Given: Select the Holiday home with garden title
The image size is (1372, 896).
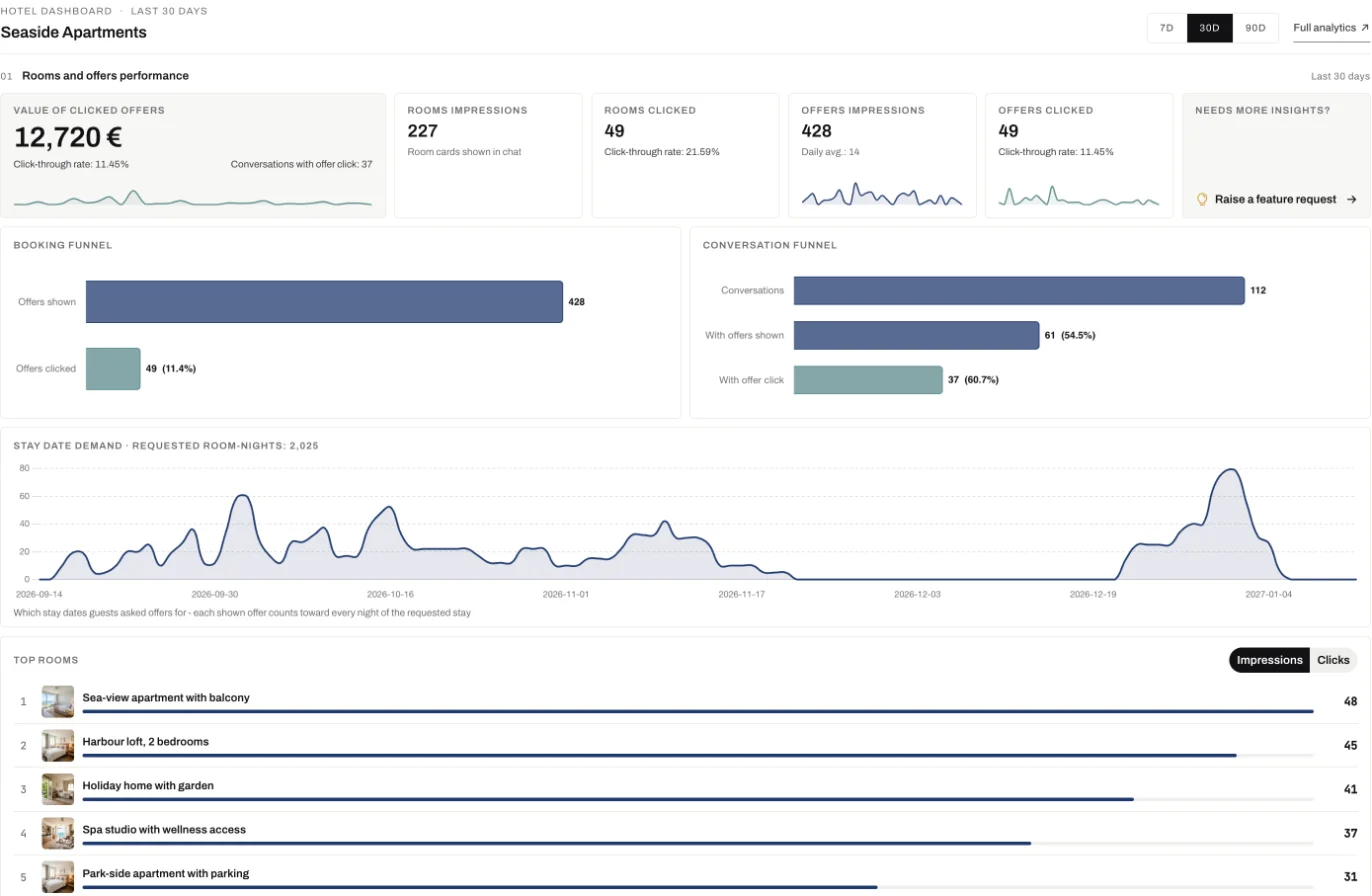Looking at the screenshot, I should [148, 785].
